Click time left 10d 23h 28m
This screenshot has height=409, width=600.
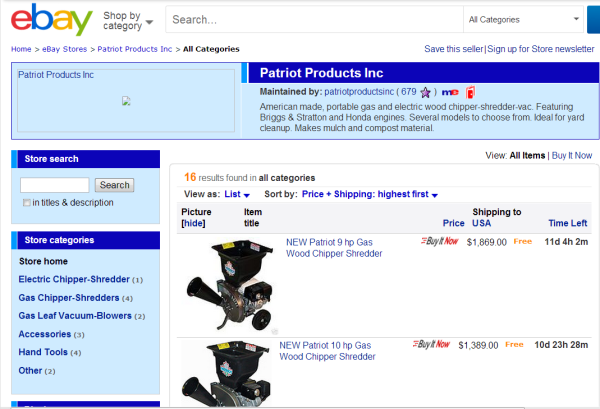pyautogui.click(x=561, y=345)
